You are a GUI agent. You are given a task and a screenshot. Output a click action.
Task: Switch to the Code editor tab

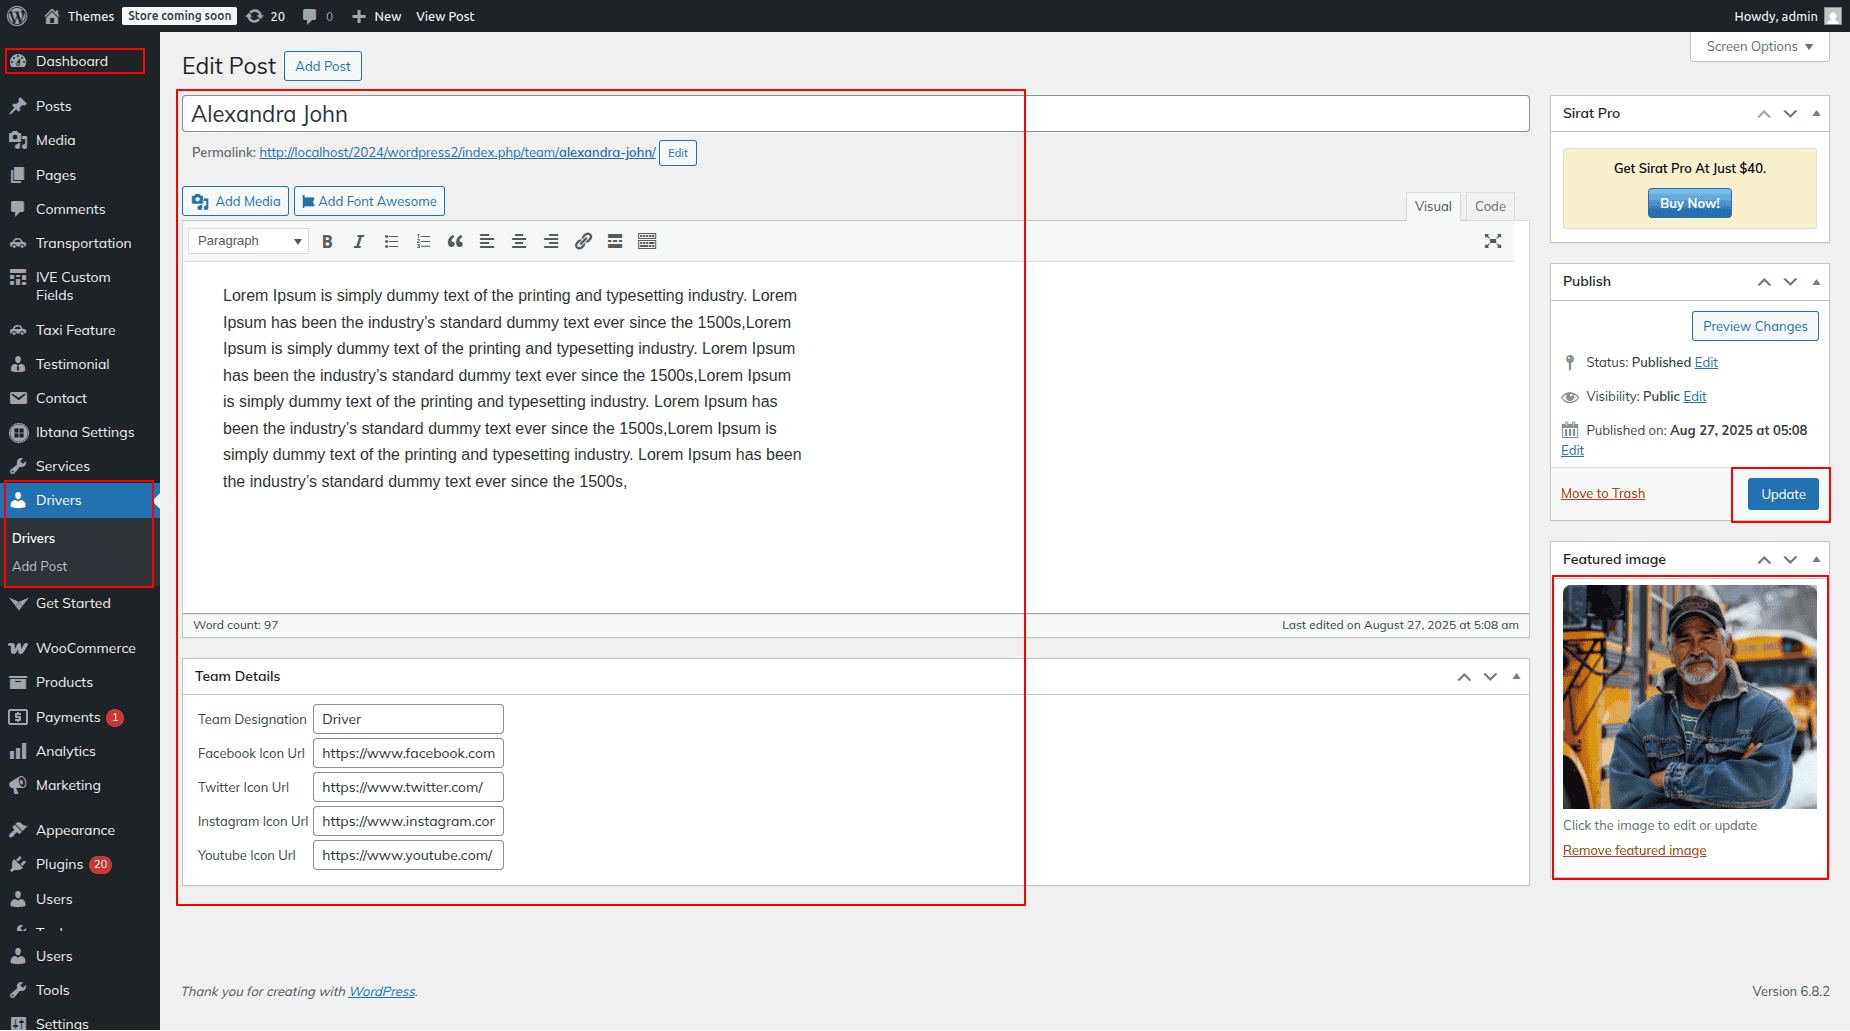point(1489,206)
